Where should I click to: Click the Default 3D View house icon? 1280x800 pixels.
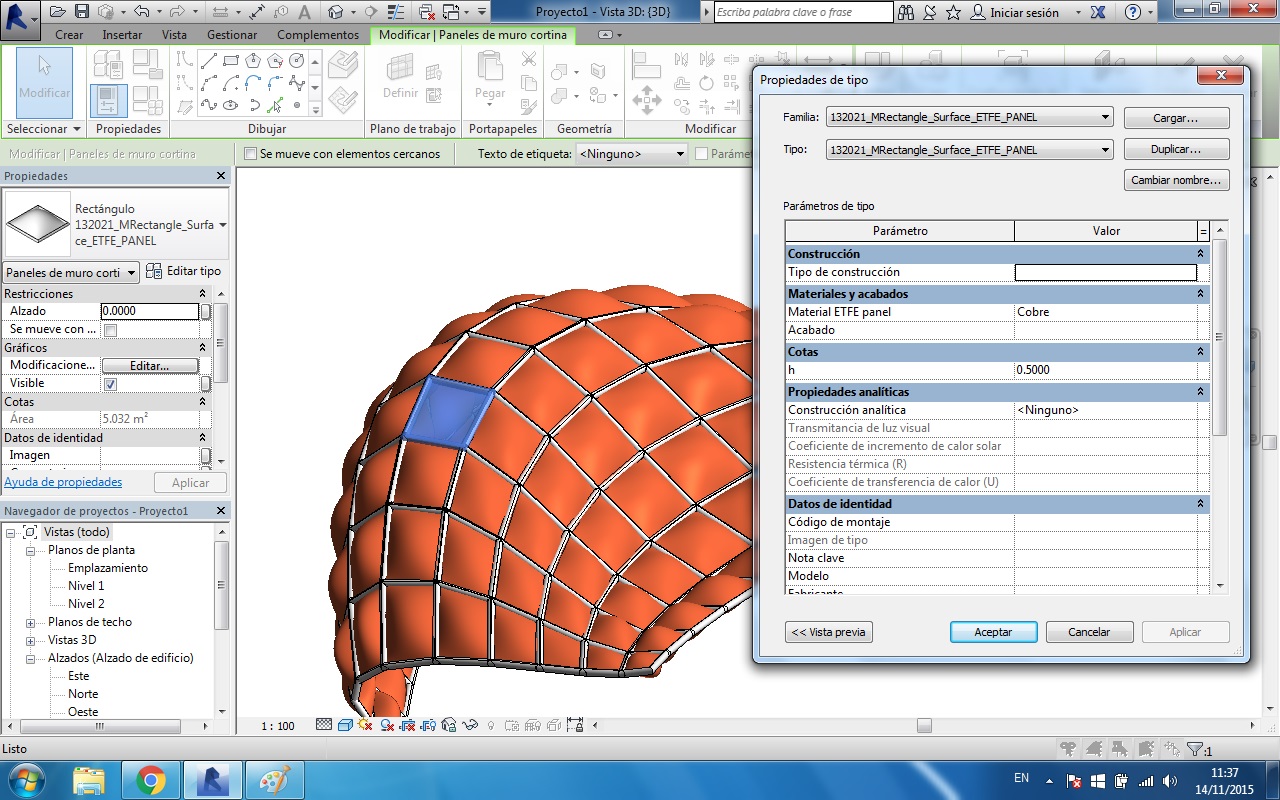coord(336,12)
